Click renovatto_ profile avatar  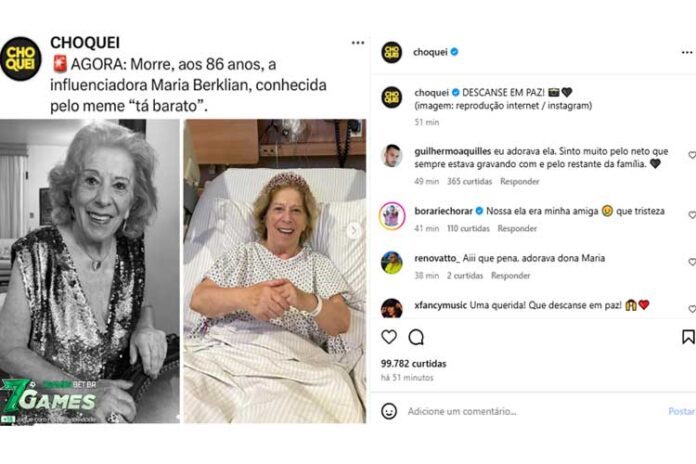tap(392, 262)
